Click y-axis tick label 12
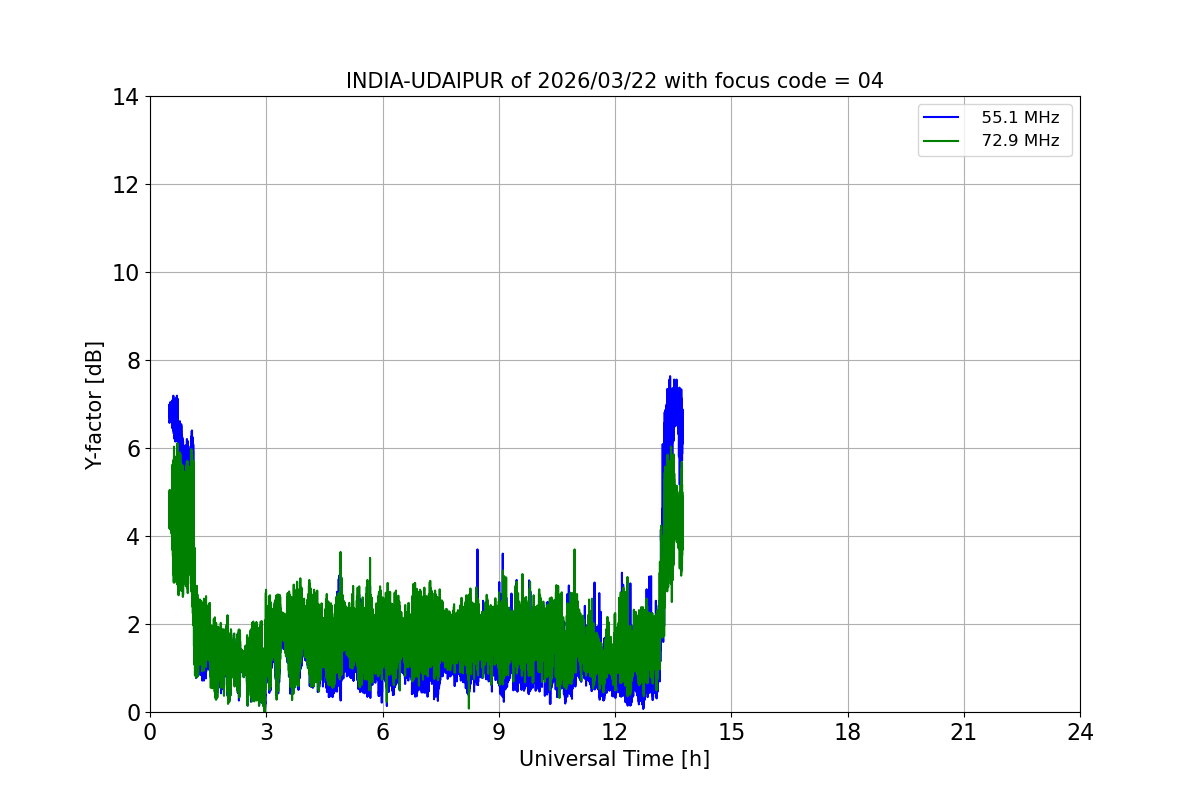Viewport: 1200px width, 800px height. click(x=126, y=185)
